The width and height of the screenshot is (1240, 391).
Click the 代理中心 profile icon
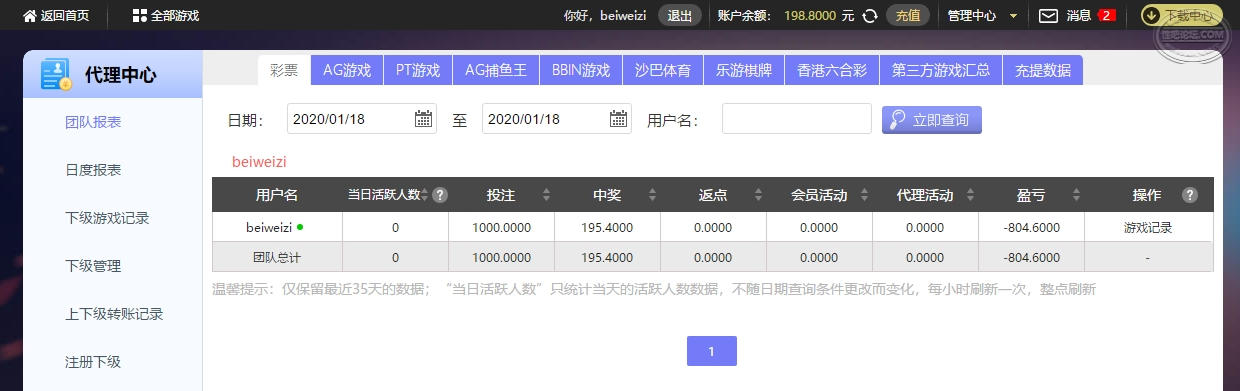(55, 75)
